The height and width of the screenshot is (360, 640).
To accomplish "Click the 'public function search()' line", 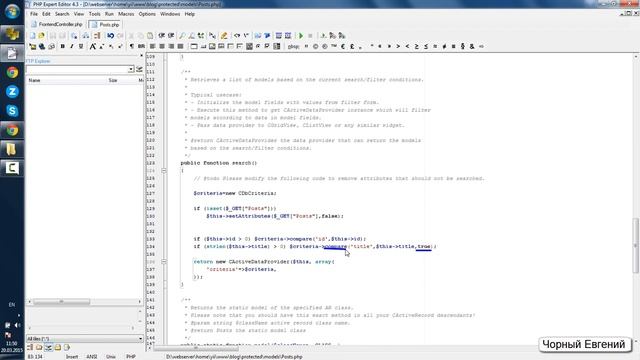I will click(x=218, y=163).
